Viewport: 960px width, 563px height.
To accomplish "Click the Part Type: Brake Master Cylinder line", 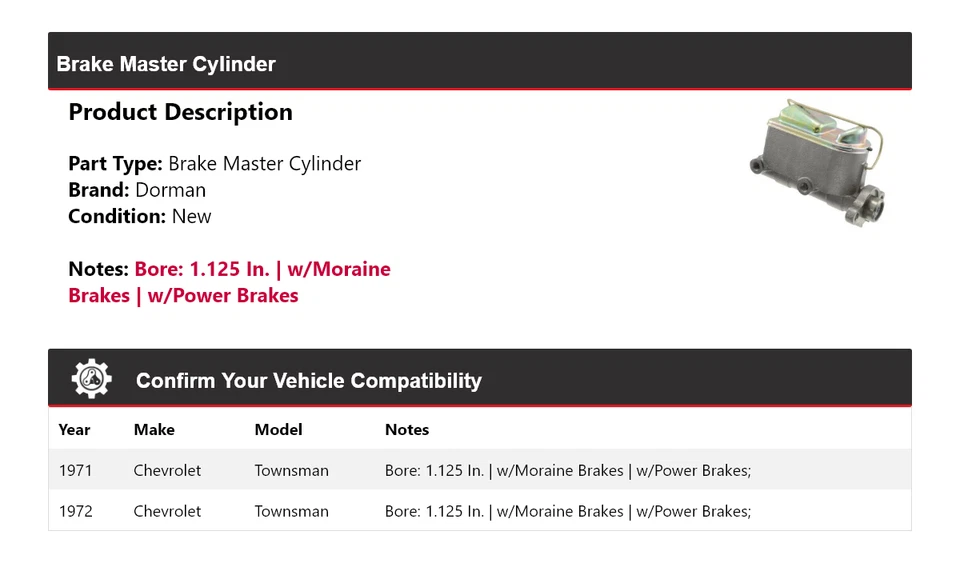I will pos(214,164).
